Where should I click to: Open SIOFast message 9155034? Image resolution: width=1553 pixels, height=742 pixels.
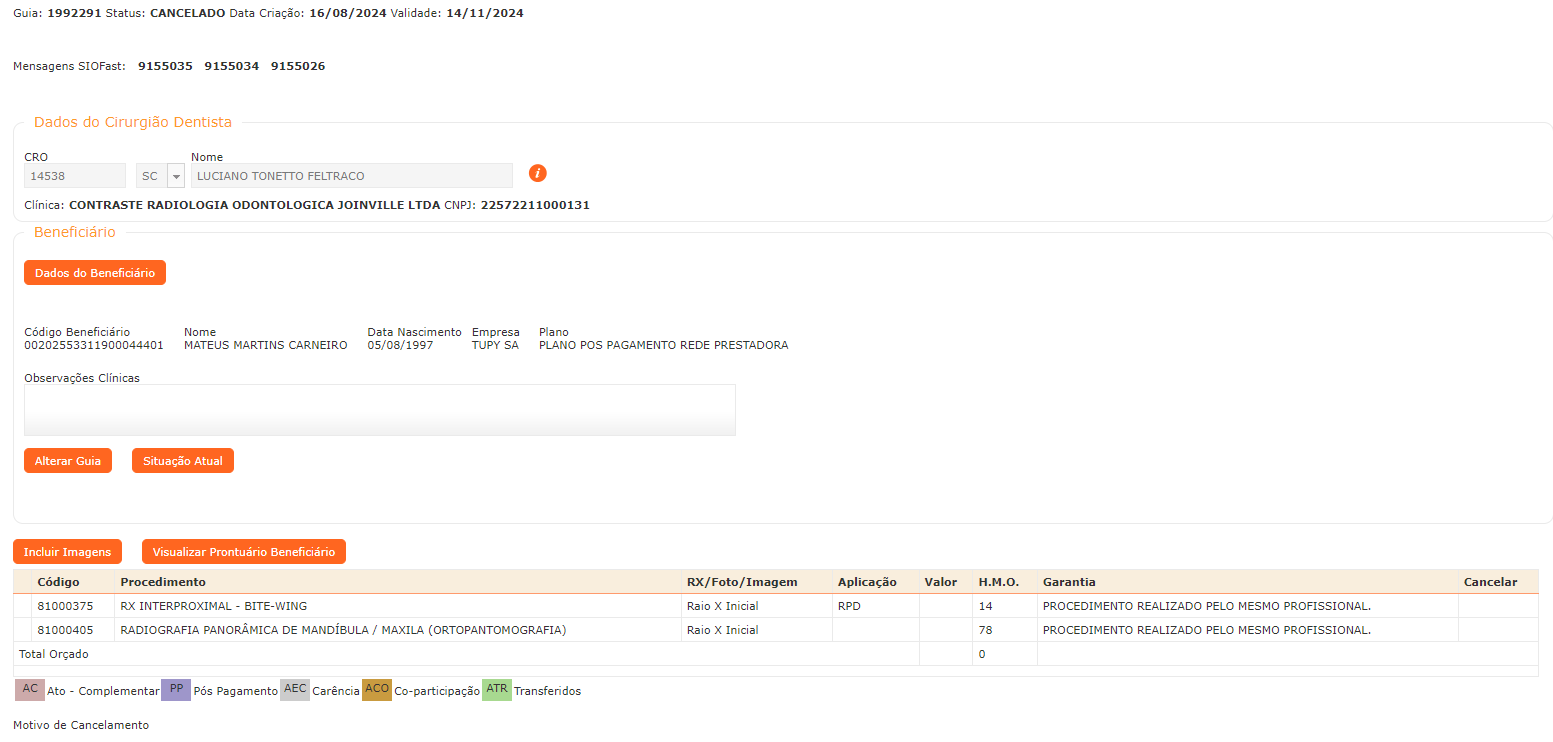point(232,66)
